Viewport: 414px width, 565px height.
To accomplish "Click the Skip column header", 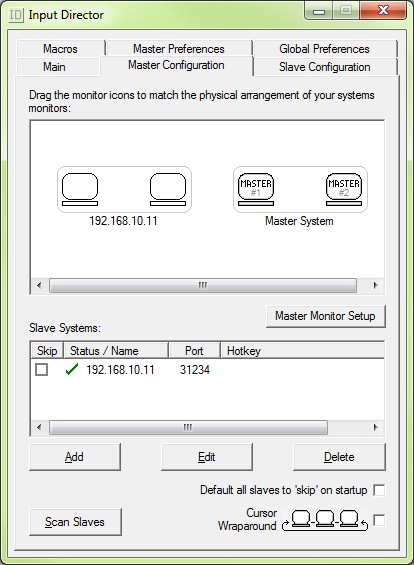I will tap(47, 351).
